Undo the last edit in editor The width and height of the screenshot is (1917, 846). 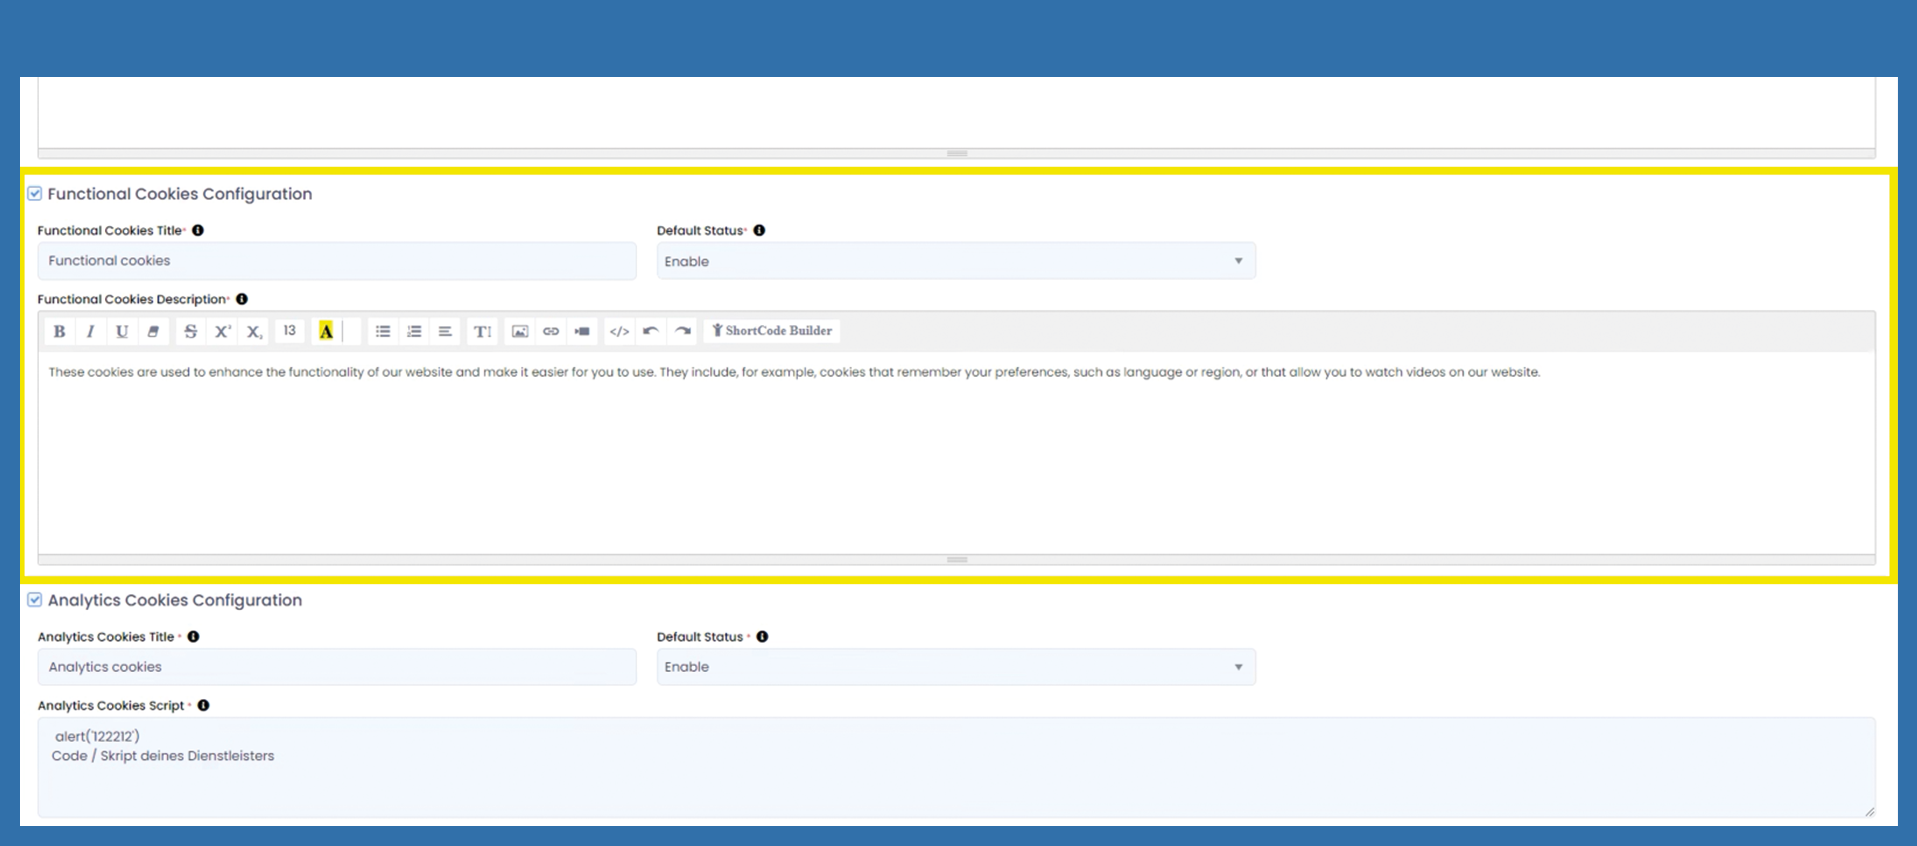651,331
